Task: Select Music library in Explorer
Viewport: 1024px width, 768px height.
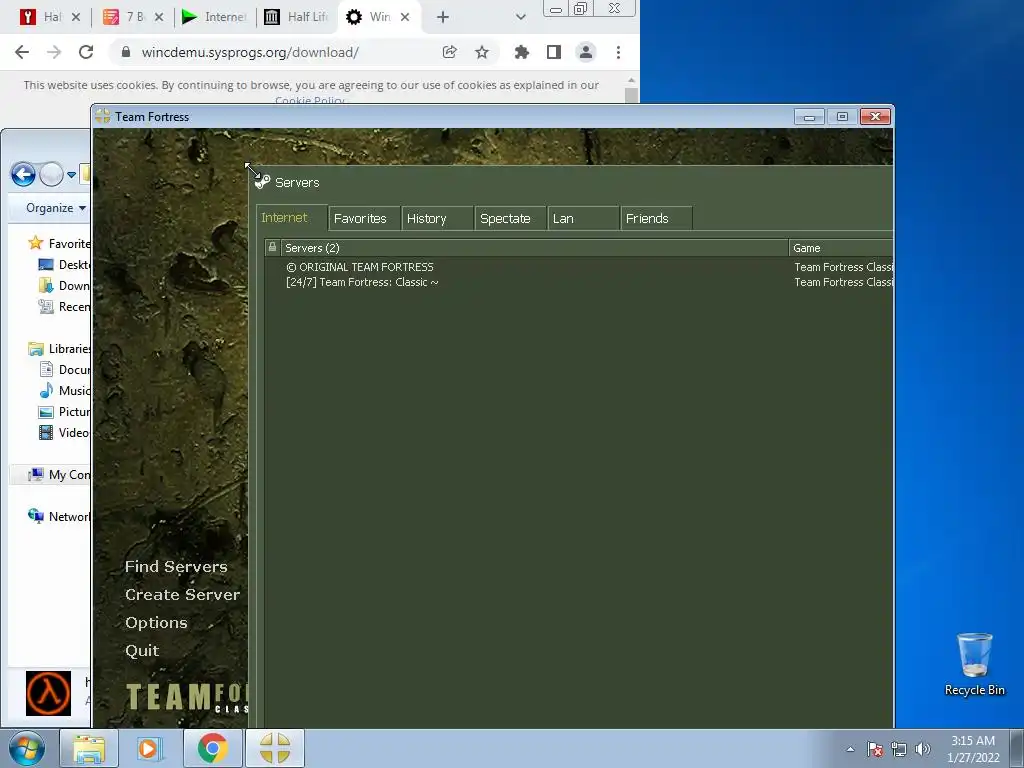Action: (x=64, y=391)
